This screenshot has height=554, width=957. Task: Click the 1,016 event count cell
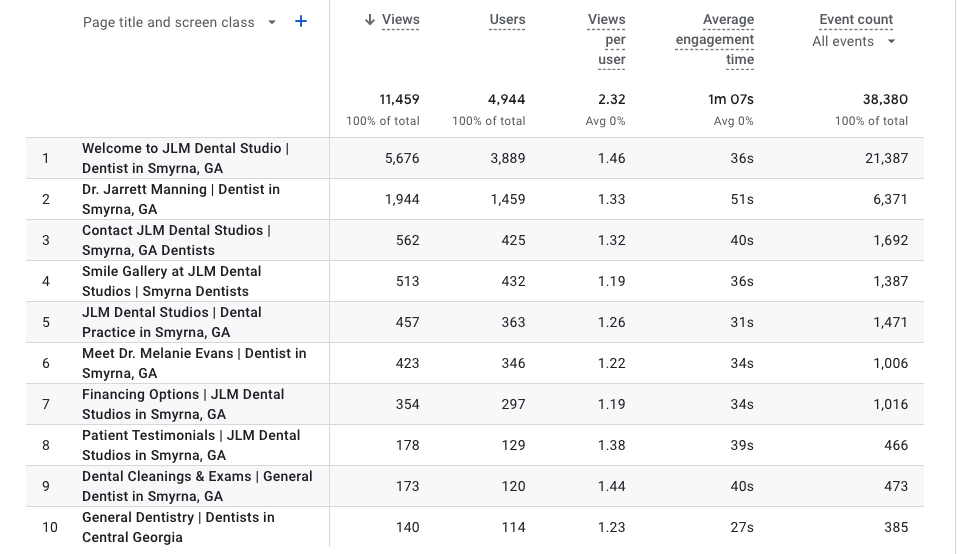[890, 404]
